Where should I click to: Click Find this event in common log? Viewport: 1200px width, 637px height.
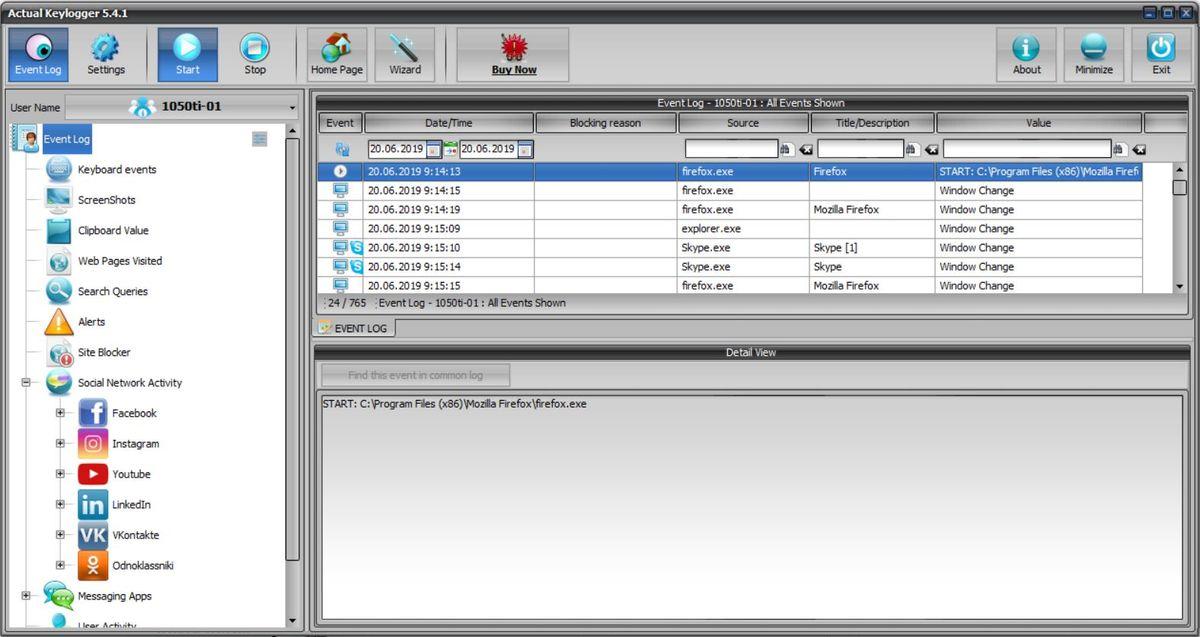pyautogui.click(x=415, y=375)
